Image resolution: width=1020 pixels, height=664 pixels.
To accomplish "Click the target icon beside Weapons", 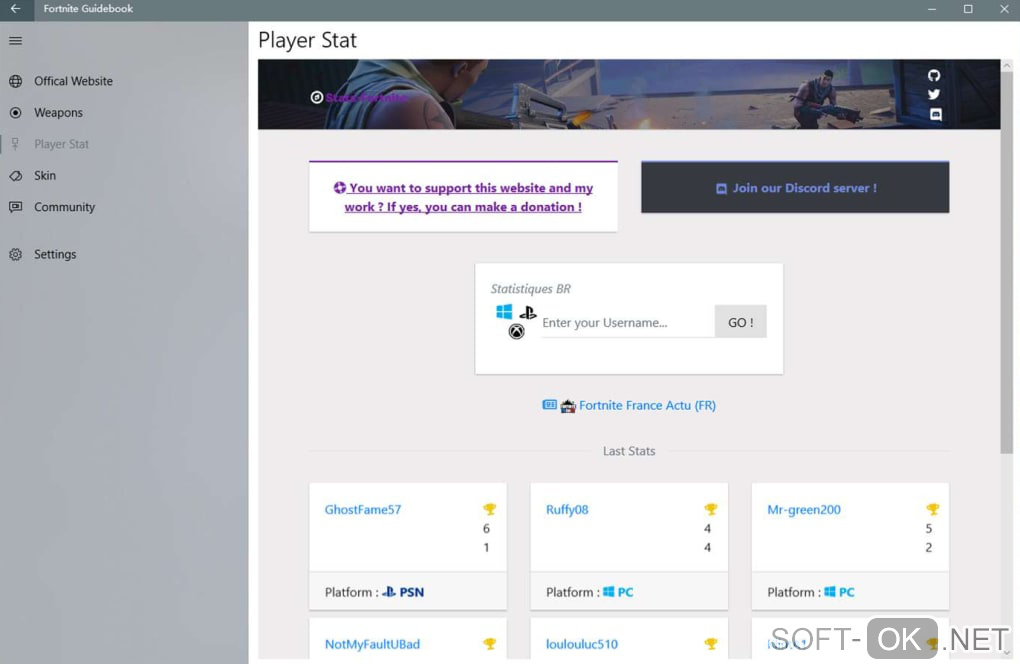I will pos(16,113).
